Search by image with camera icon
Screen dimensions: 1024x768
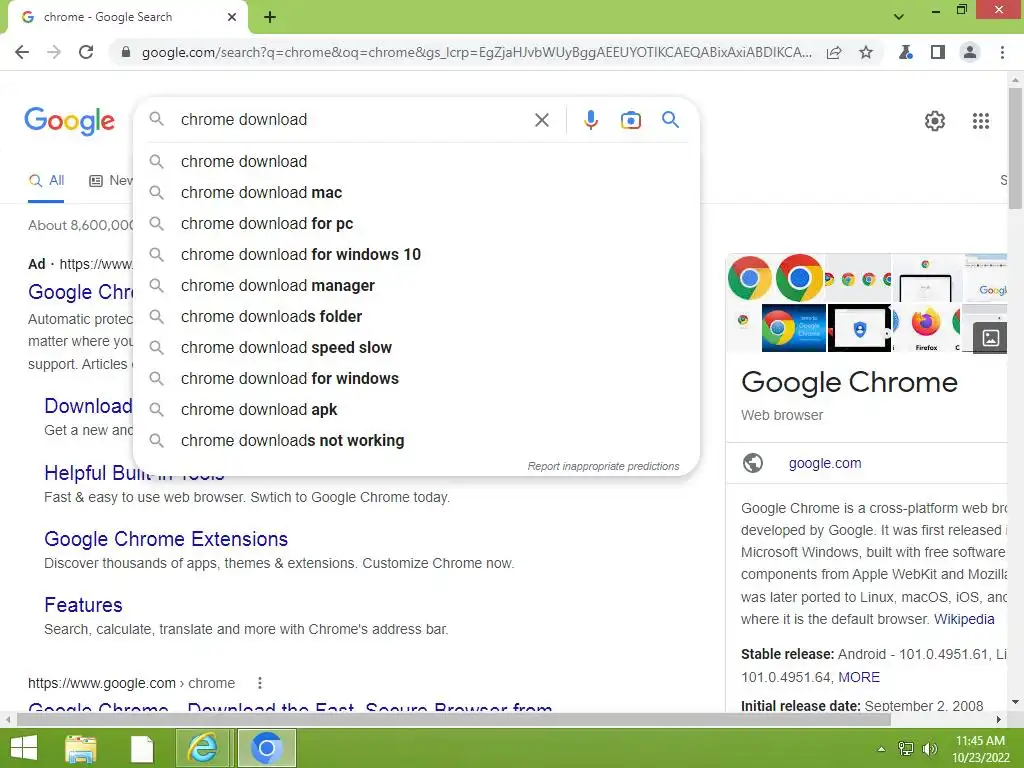[630, 120]
